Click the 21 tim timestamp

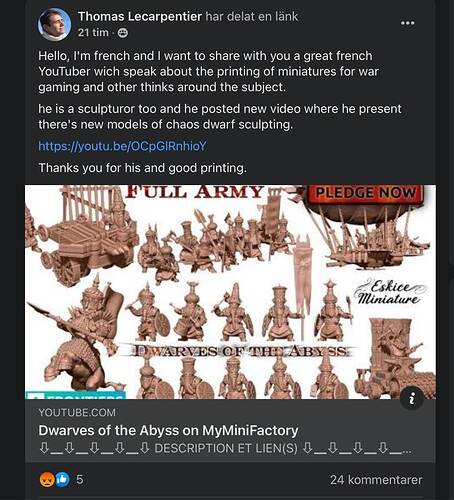pos(93,33)
